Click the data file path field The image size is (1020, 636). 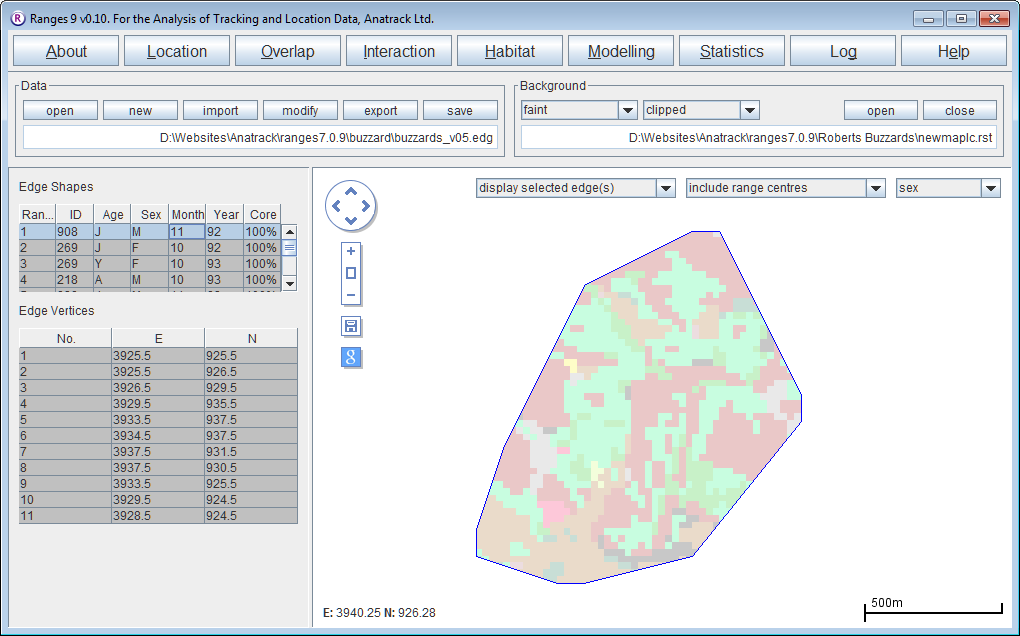tap(260, 137)
